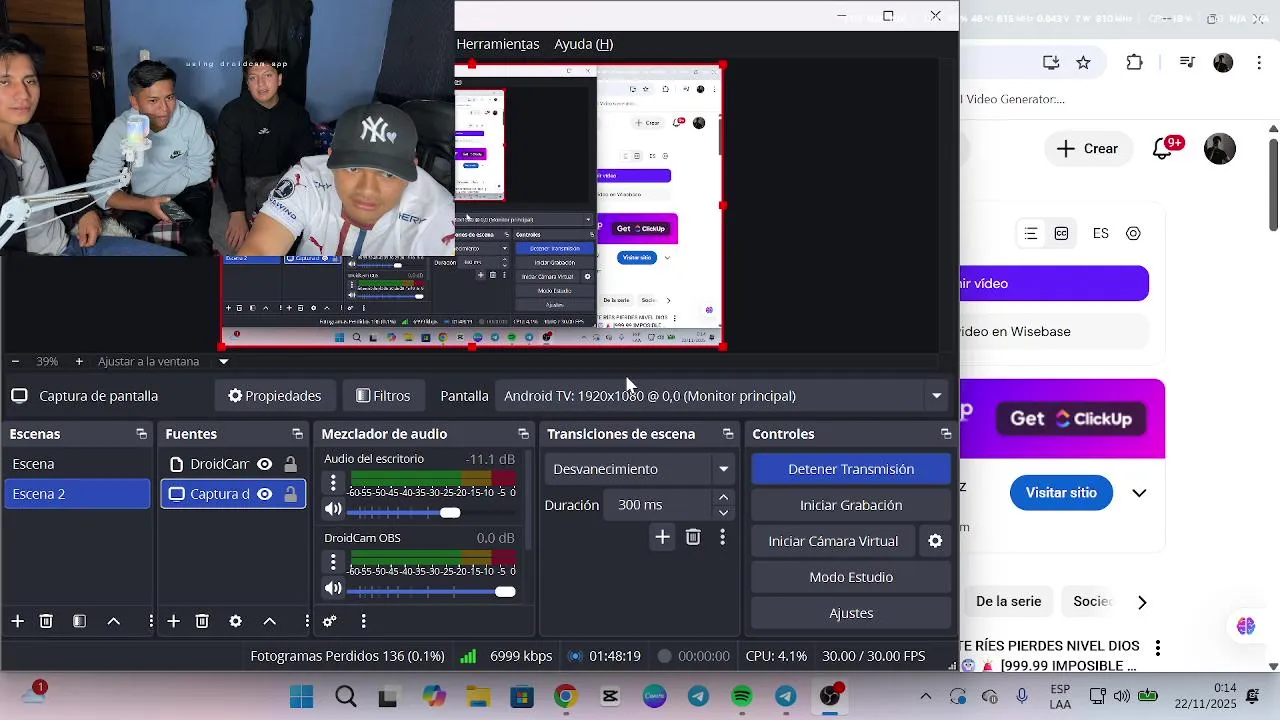Screen dimensions: 1280x720
Task: Open Escenas panel overflow dots
Action: pyautogui.click(x=151, y=621)
